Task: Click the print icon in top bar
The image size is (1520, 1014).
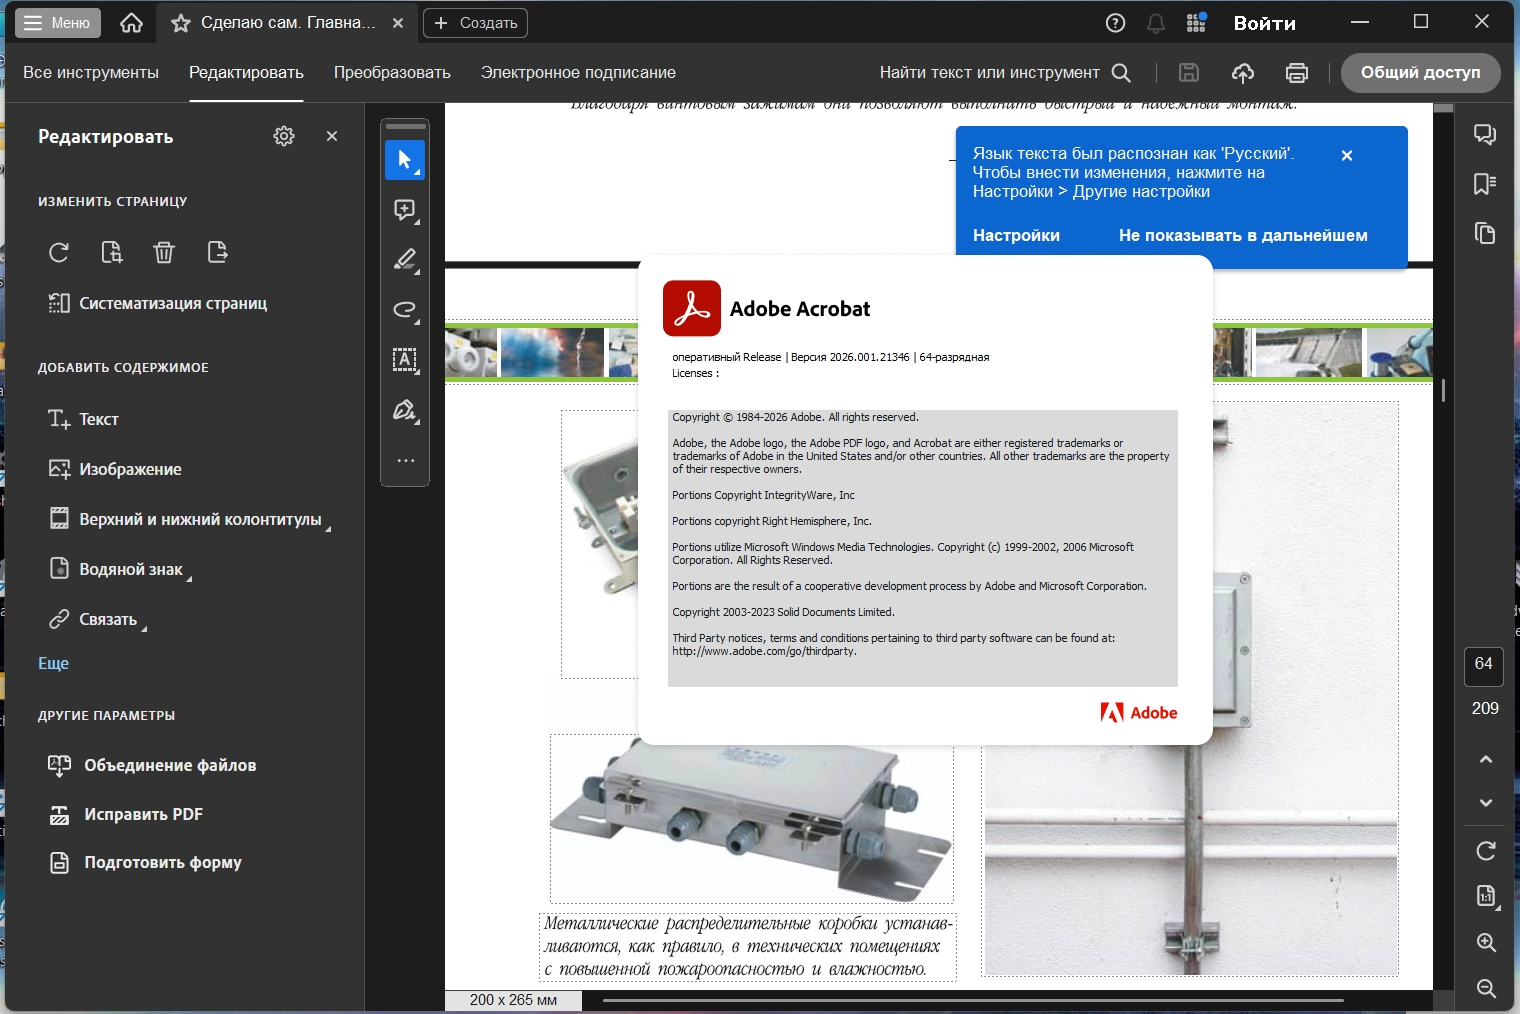Action: [x=1297, y=73]
